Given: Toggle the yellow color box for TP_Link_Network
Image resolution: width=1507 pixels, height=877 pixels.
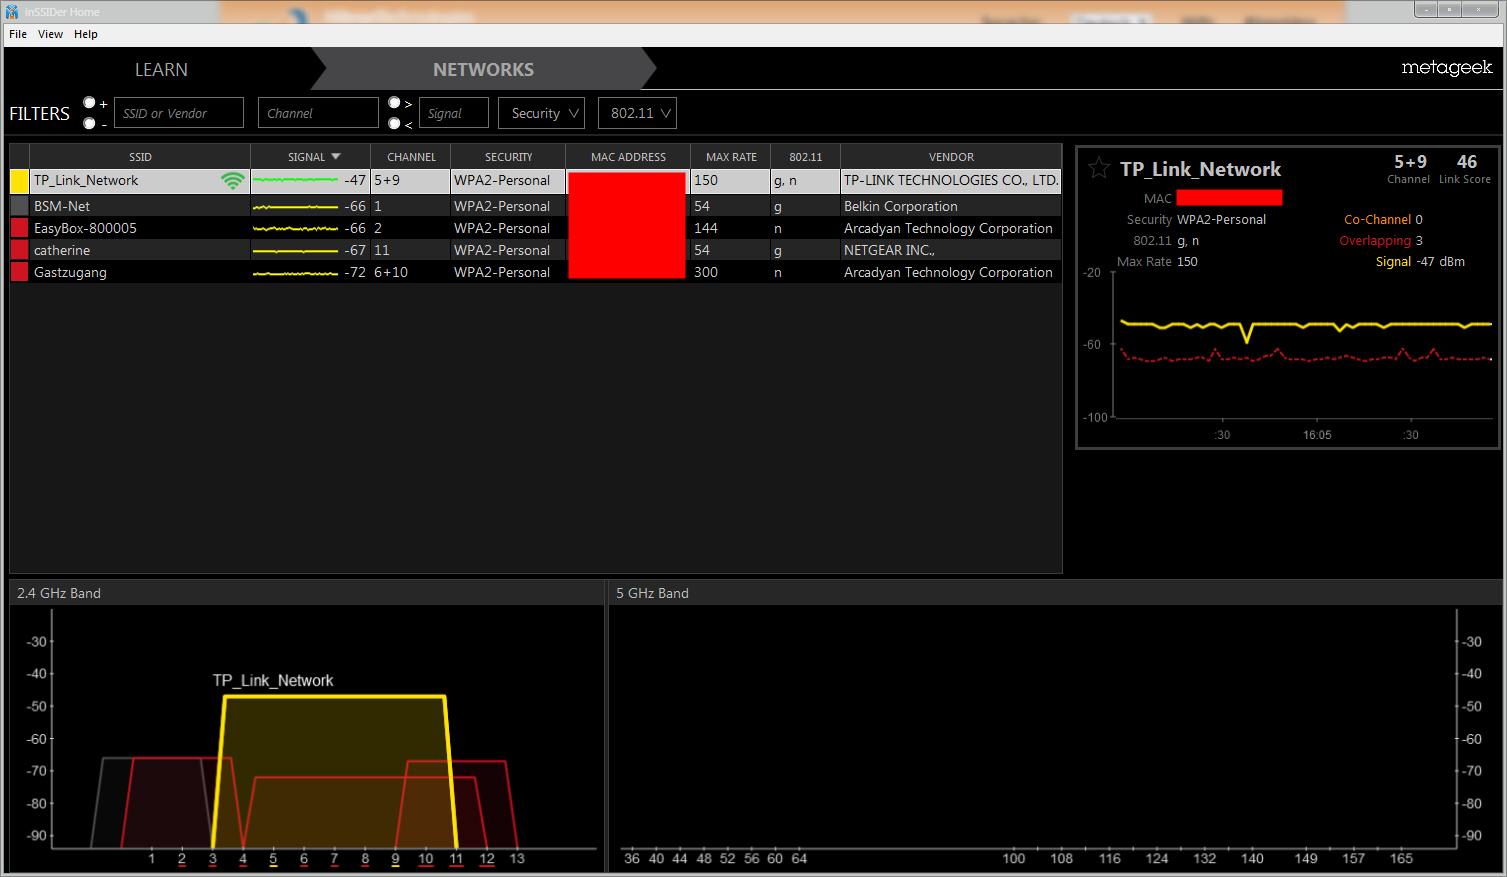Looking at the screenshot, I should 19,181.
